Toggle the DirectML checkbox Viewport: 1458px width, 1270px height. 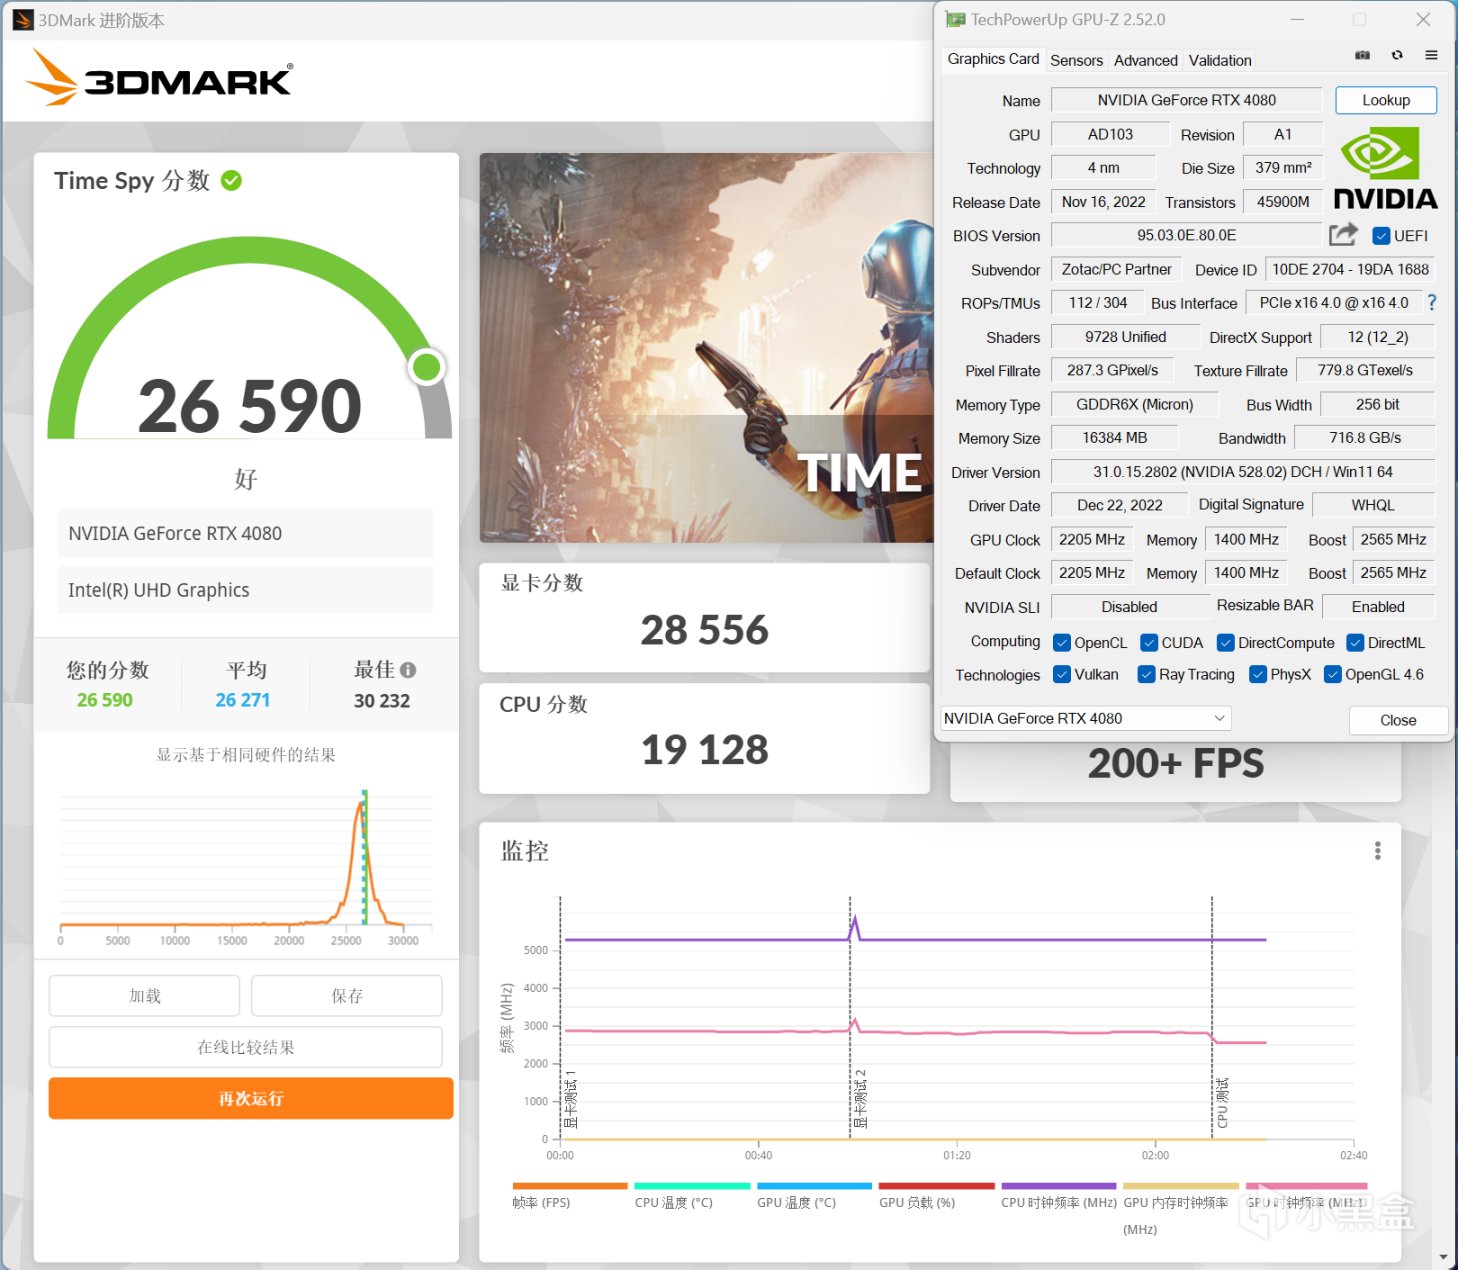(x=1355, y=642)
